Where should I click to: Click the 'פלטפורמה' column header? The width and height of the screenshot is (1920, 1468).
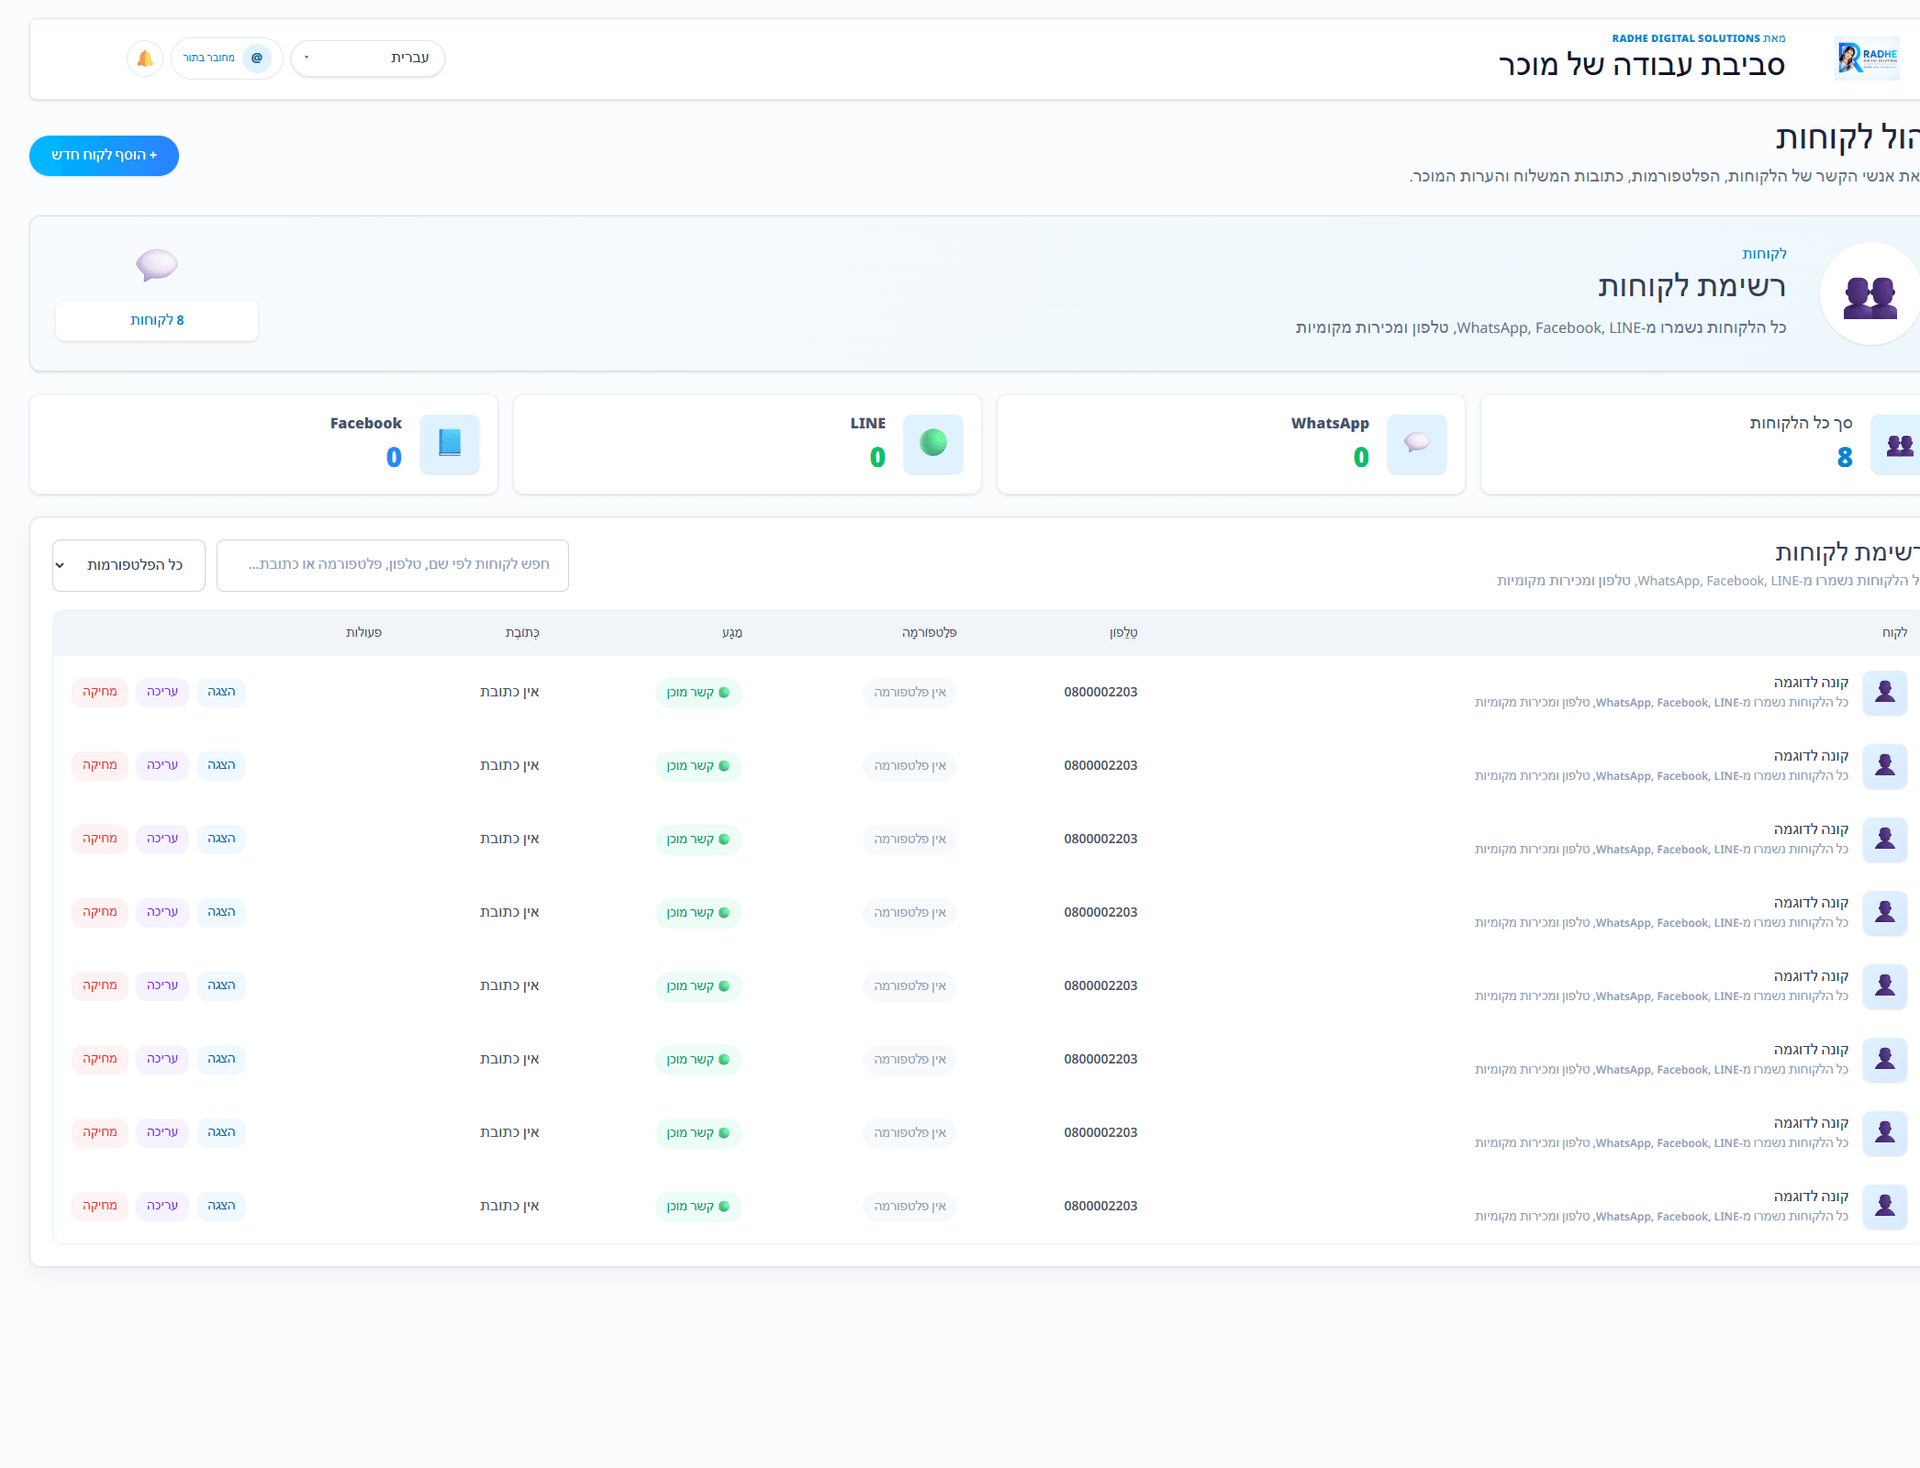(x=929, y=633)
